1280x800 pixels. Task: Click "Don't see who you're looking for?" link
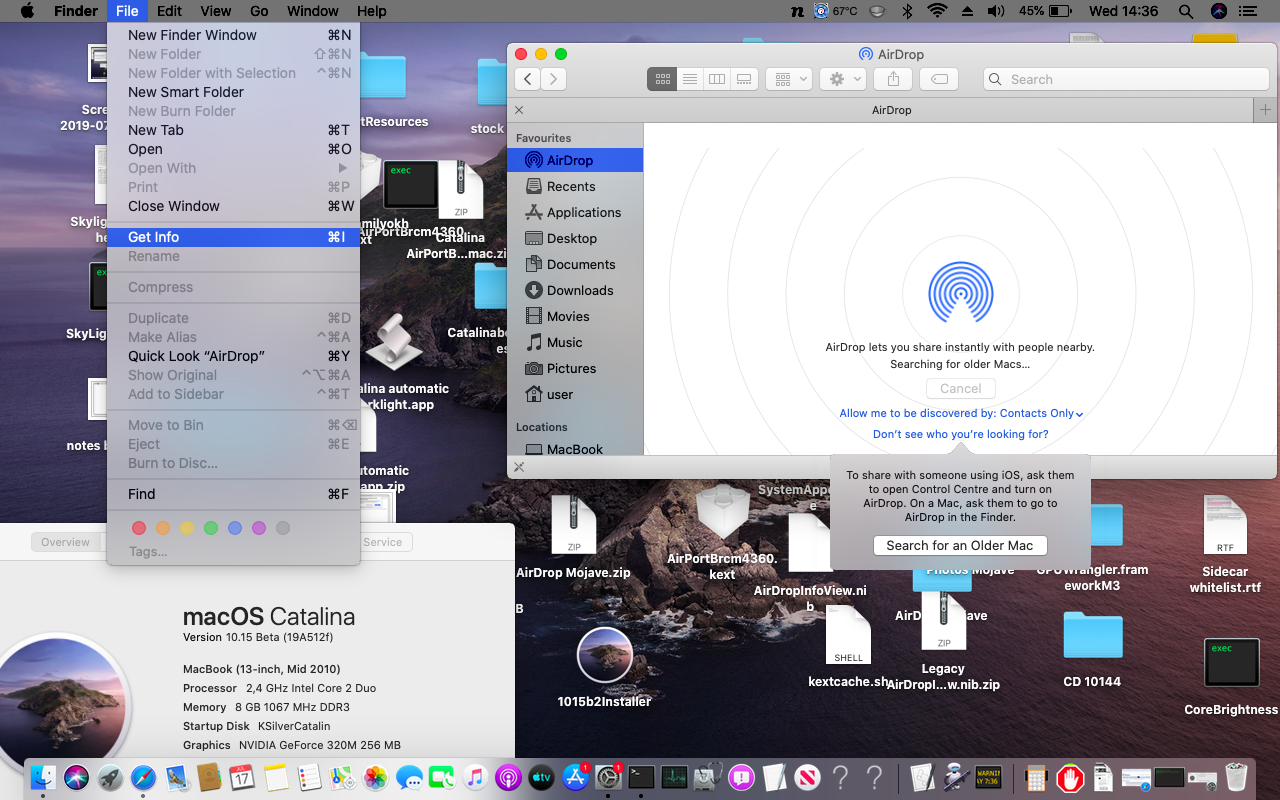(960, 434)
